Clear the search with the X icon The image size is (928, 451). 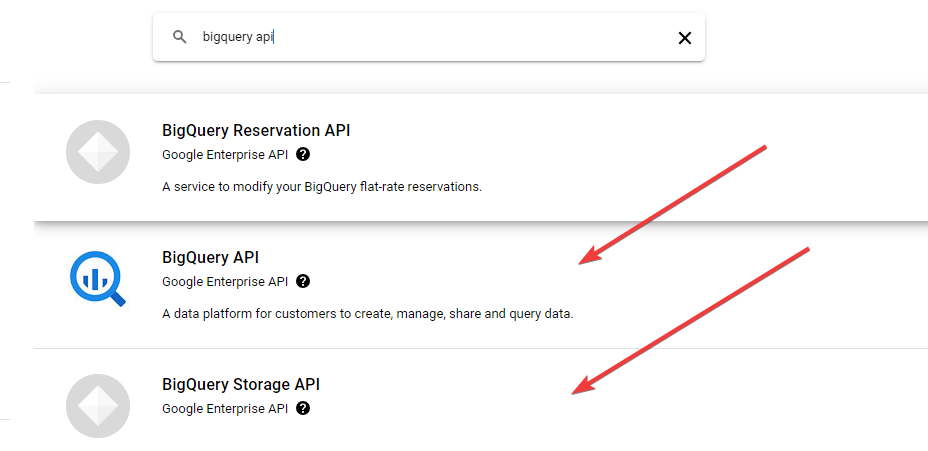[684, 38]
